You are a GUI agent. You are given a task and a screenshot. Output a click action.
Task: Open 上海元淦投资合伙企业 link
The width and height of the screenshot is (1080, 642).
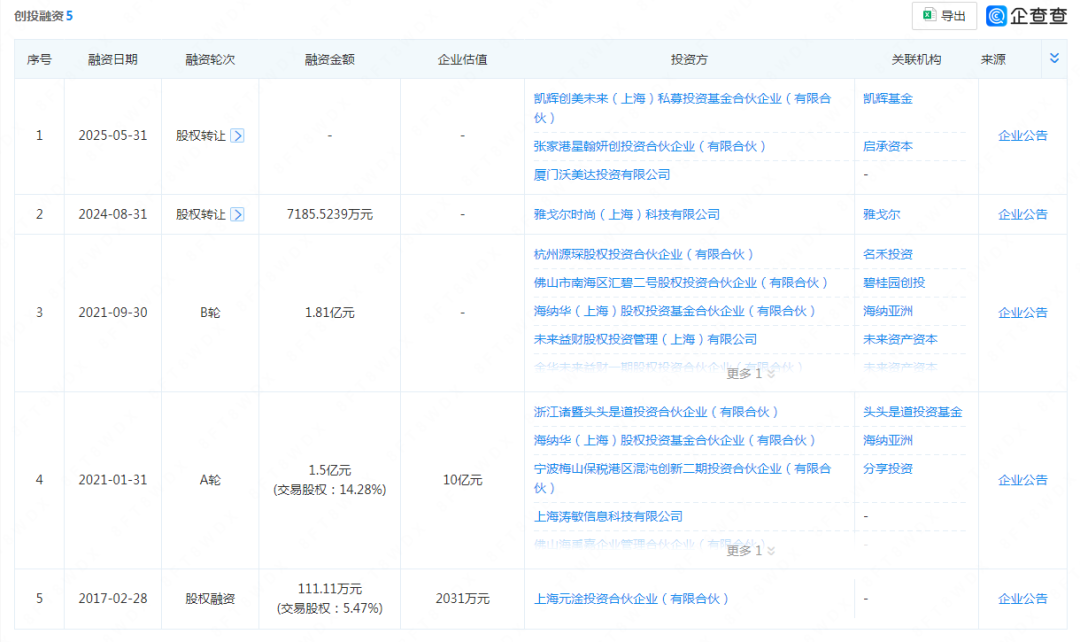631,599
